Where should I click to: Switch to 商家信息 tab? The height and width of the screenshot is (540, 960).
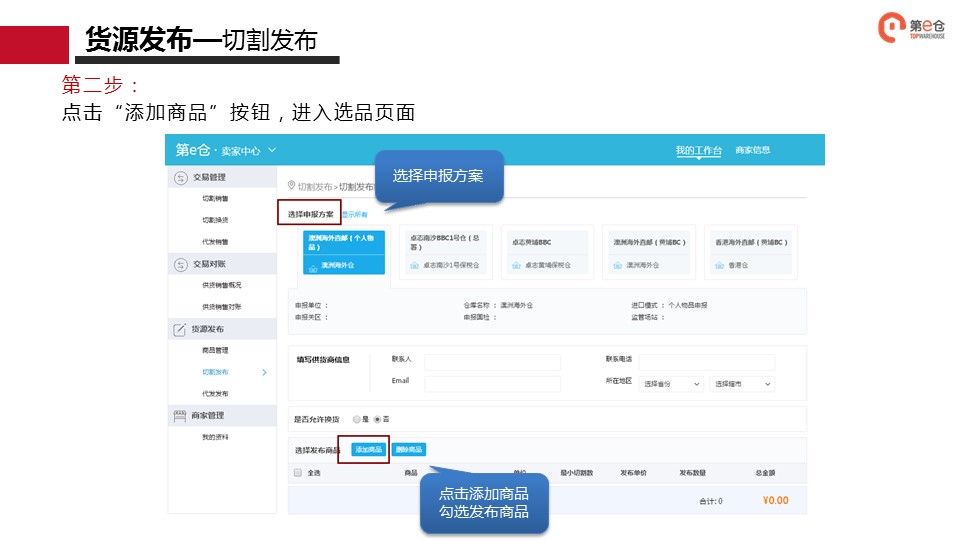click(752, 150)
